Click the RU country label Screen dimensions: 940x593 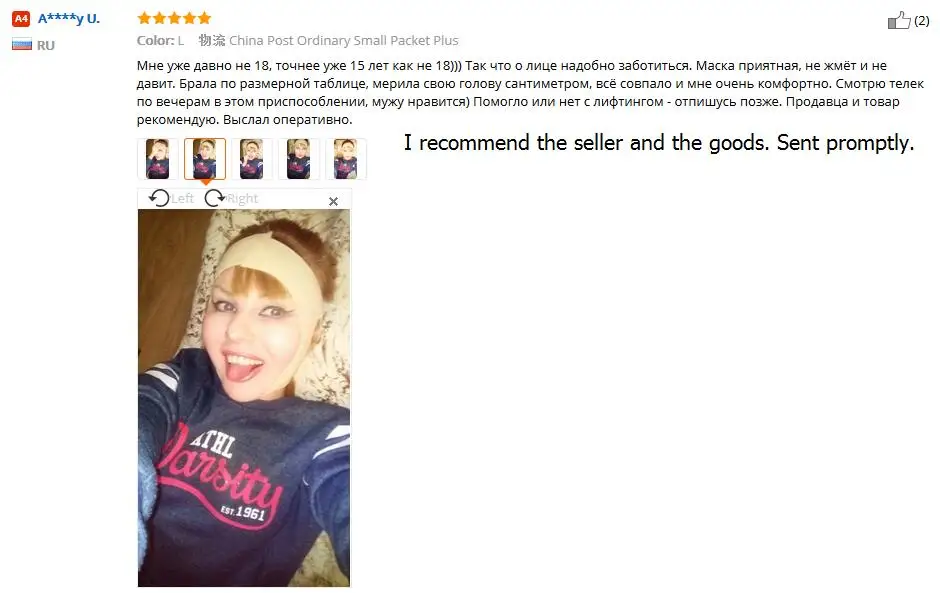click(x=46, y=45)
